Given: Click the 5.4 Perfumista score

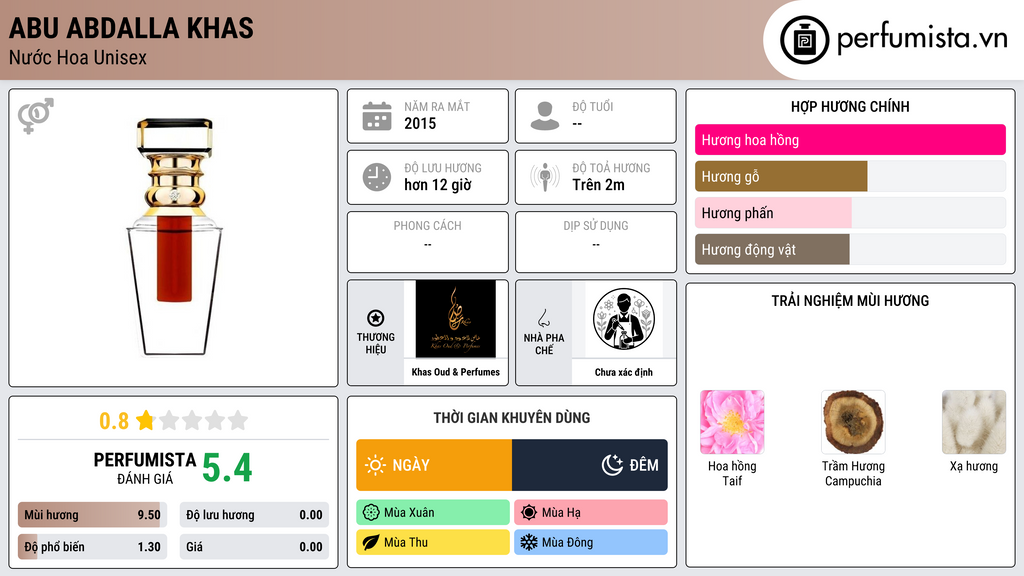Looking at the screenshot, I should click(x=227, y=468).
